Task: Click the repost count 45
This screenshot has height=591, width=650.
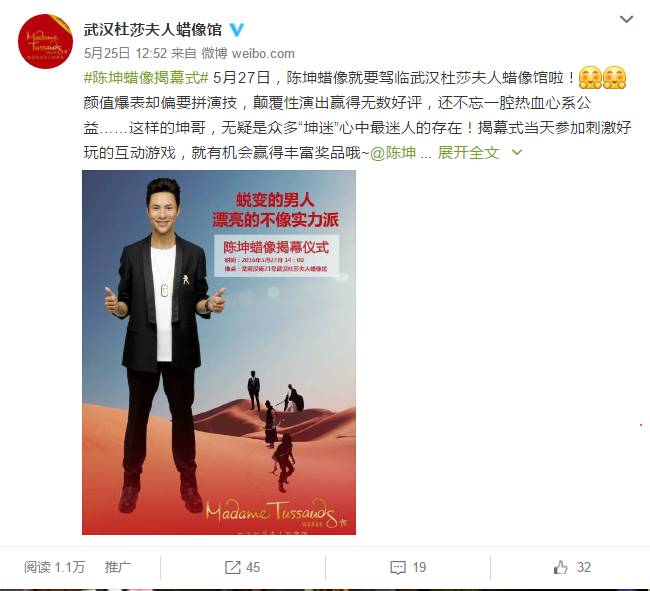Action: tap(253, 567)
